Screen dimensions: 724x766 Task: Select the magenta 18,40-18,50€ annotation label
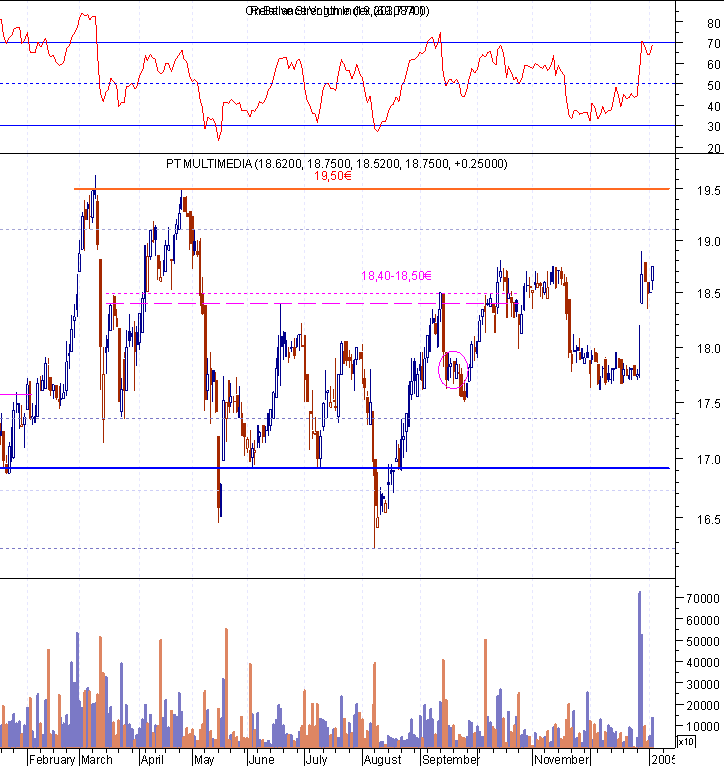pos(396,276)
